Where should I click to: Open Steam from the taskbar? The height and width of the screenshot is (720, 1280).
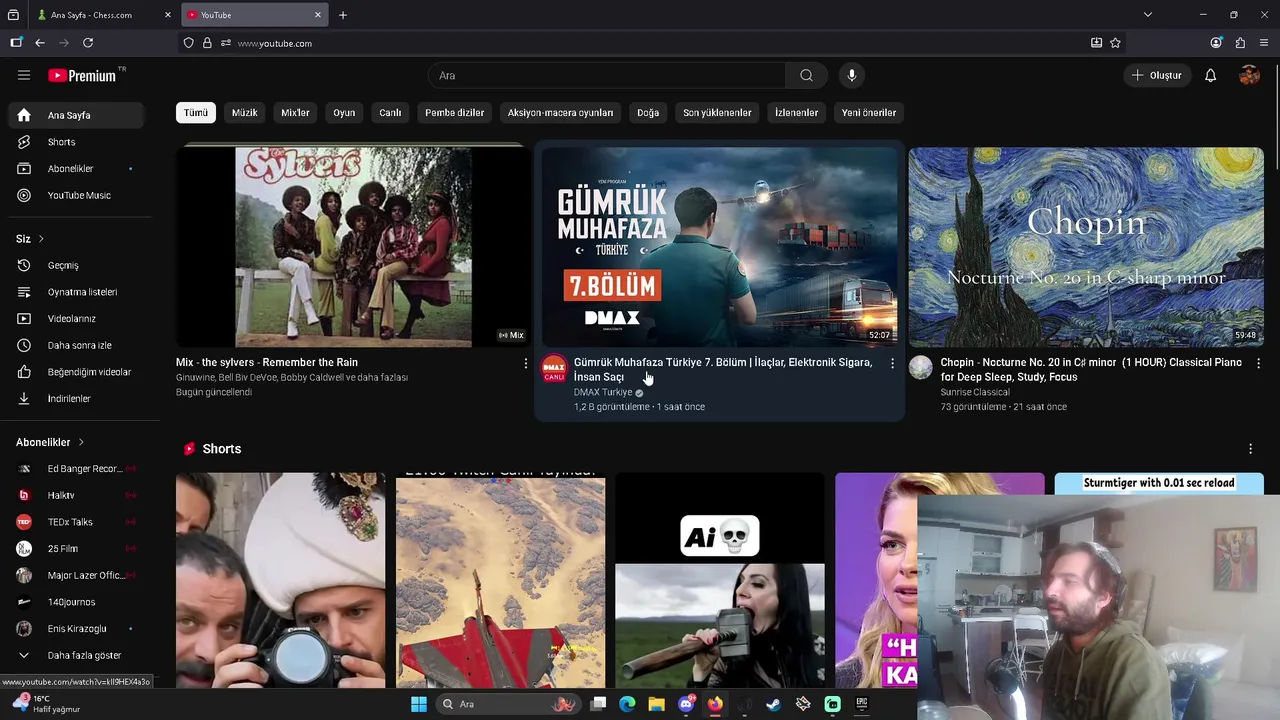coord(773,704)
